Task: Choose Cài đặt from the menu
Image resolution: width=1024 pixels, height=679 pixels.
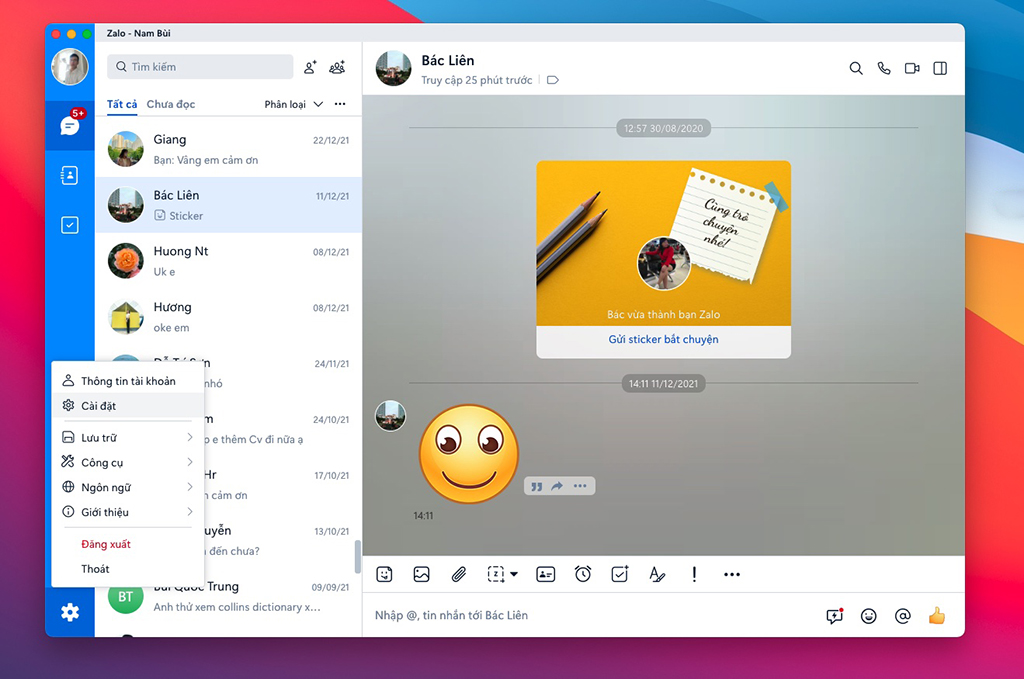Action: tap(128, 405)
